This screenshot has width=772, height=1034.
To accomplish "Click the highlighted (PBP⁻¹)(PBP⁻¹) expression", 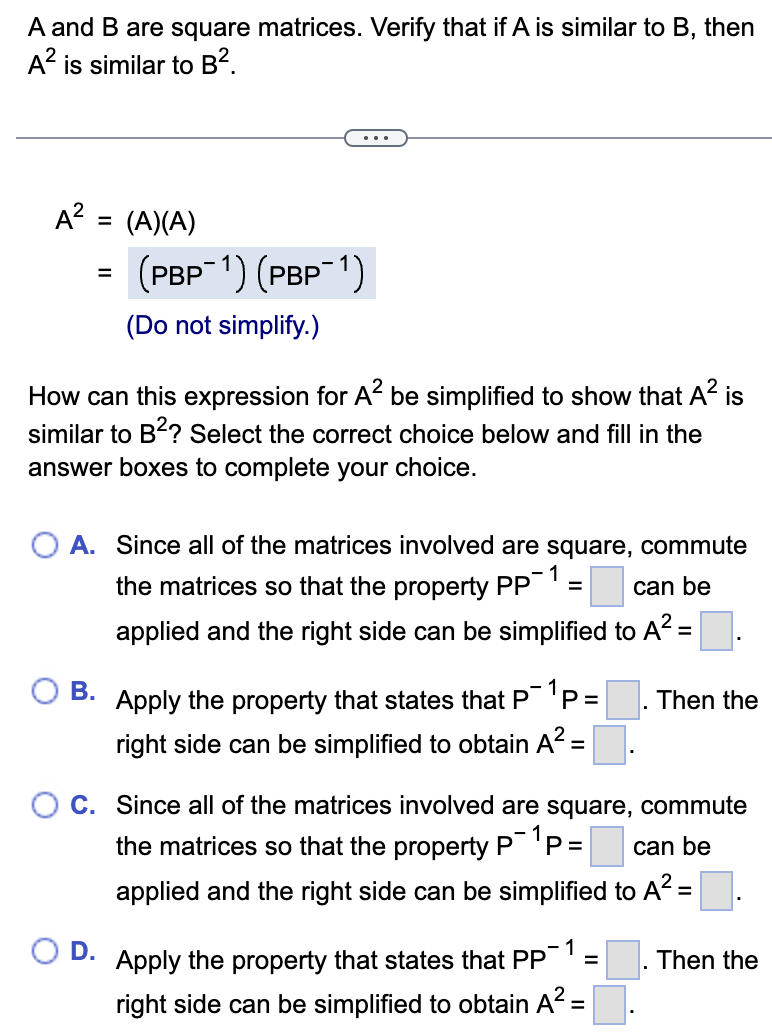I will tap(251, 272).
